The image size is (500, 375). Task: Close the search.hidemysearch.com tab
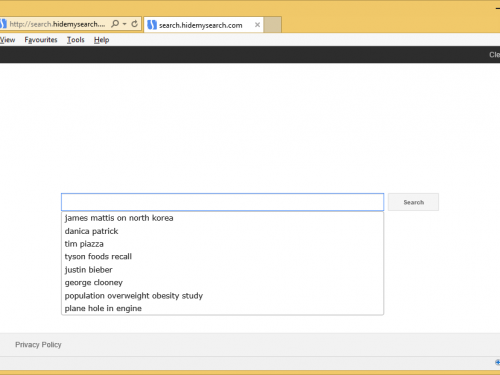(x=257, y=25)
